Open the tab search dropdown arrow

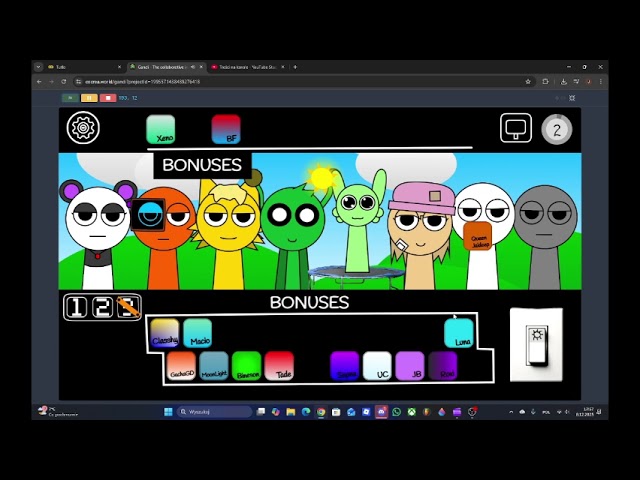coord(38,67)
